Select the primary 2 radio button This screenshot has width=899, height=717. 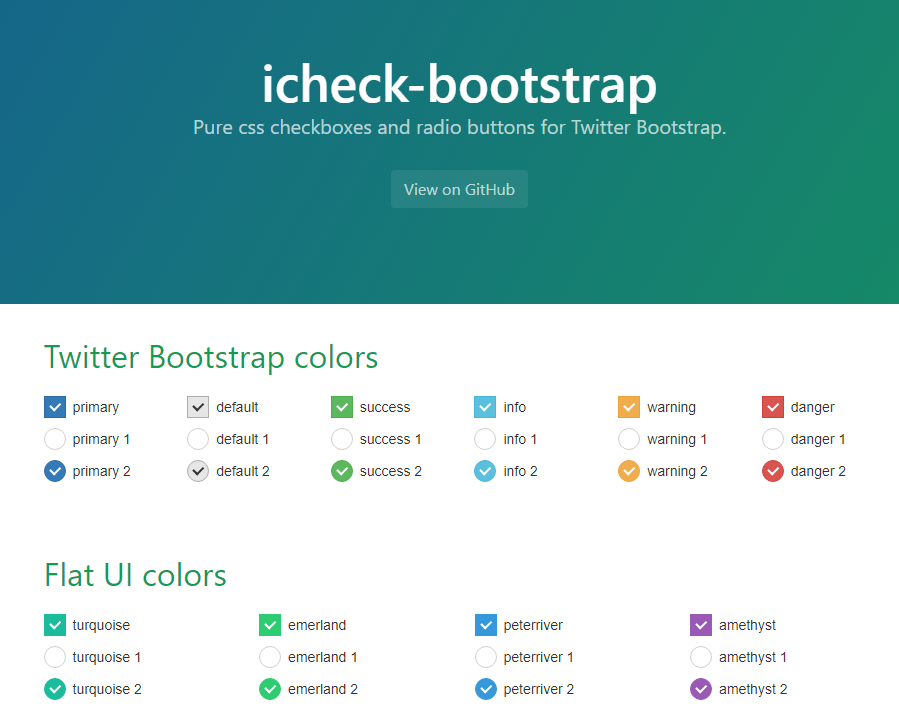[x=55, y=471]
